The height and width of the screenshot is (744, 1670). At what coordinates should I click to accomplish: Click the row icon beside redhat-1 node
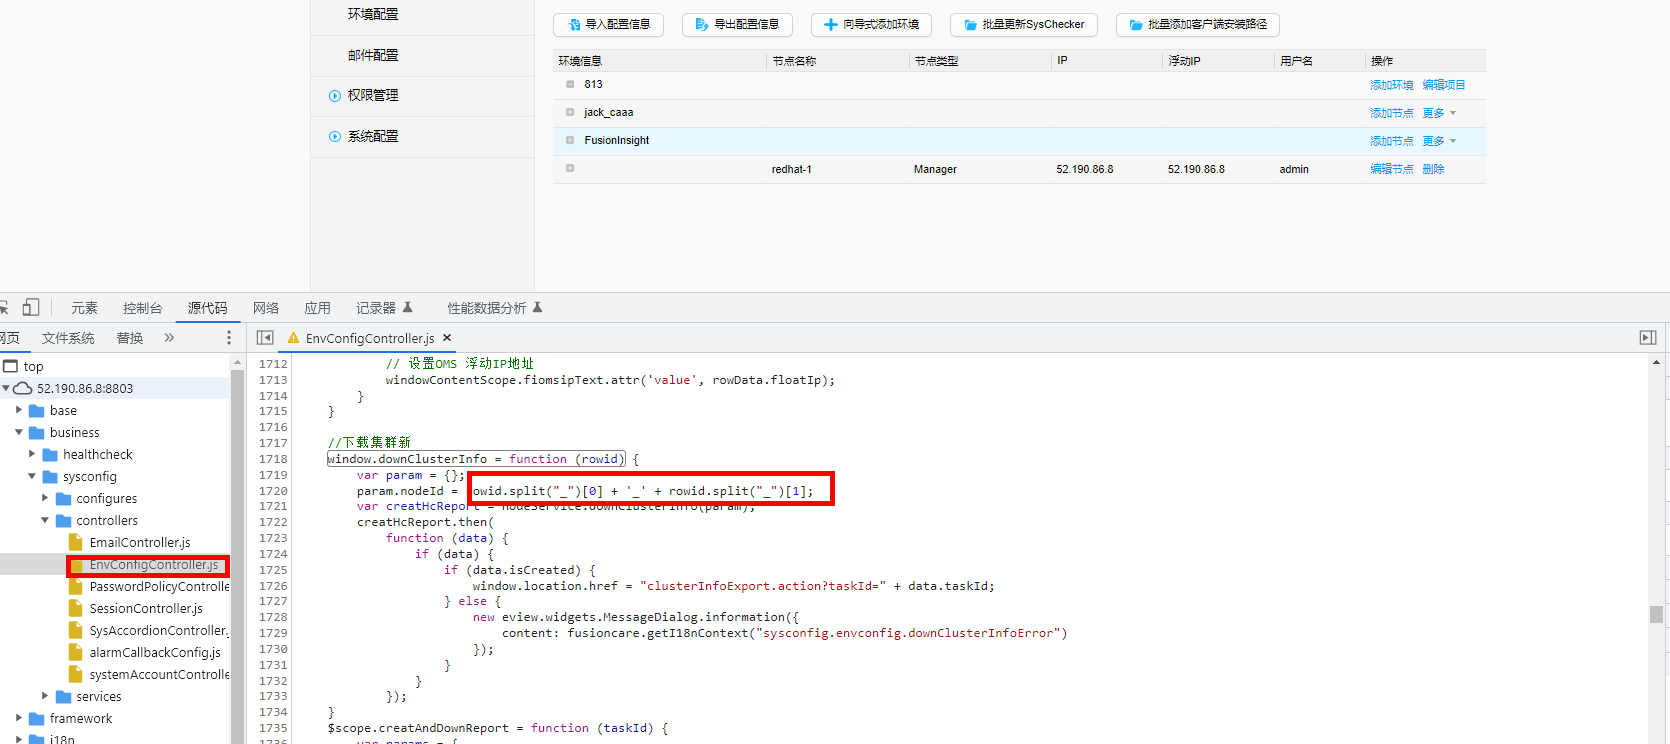(x=570, y=168)
